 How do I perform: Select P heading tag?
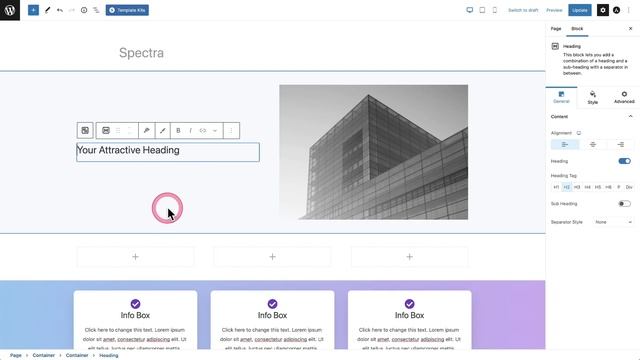click(619, 187)
